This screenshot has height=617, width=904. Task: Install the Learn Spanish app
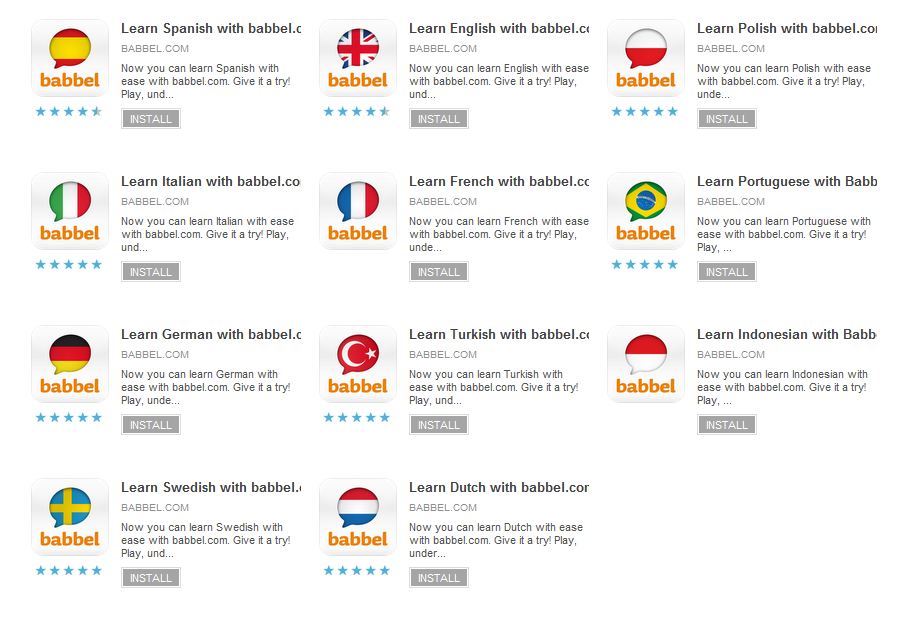pyautogui.click(x=150, y=118)
